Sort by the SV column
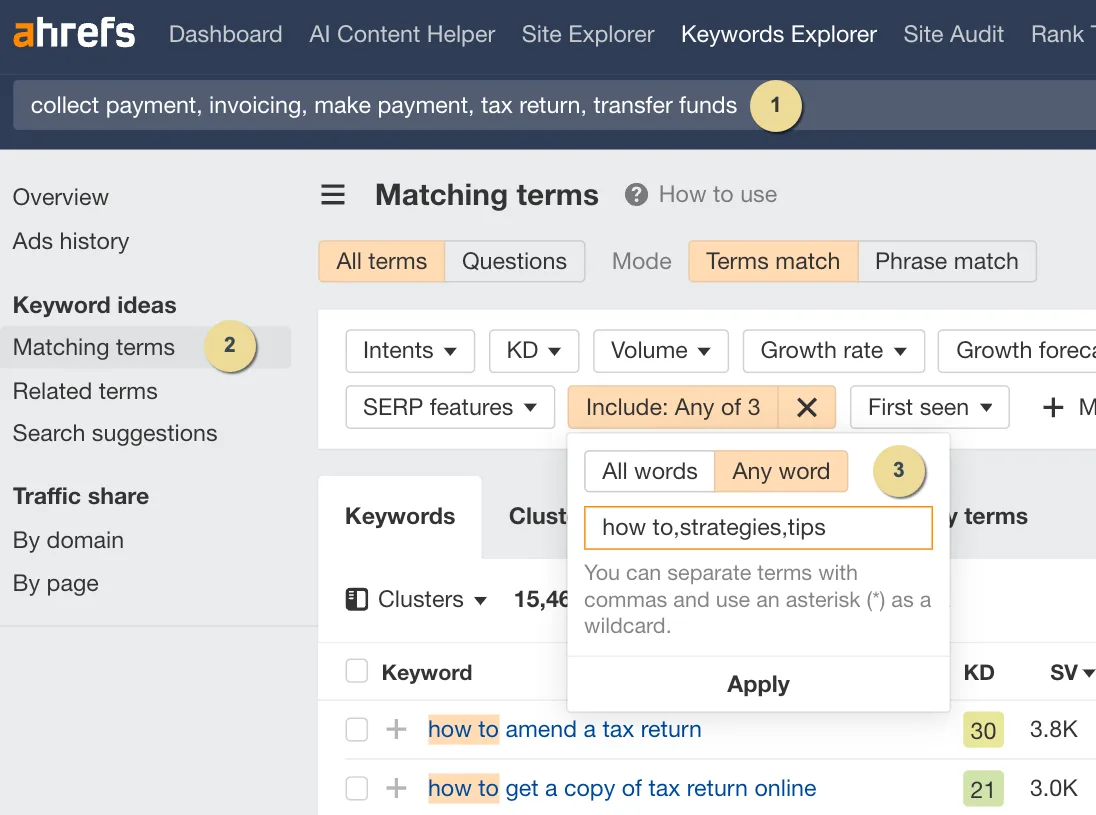Screen dimensions: 1096x815 coord(1072,672)
